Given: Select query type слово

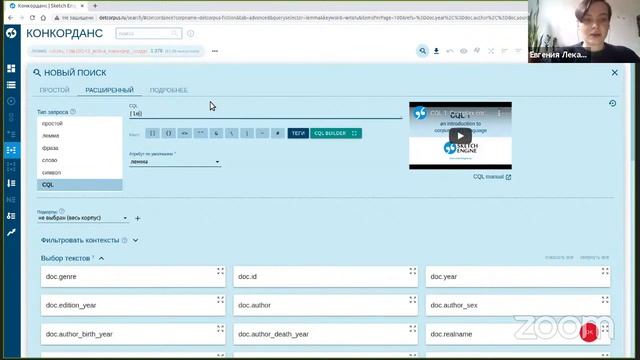Looking at the screenshot, I should point(80,160).
